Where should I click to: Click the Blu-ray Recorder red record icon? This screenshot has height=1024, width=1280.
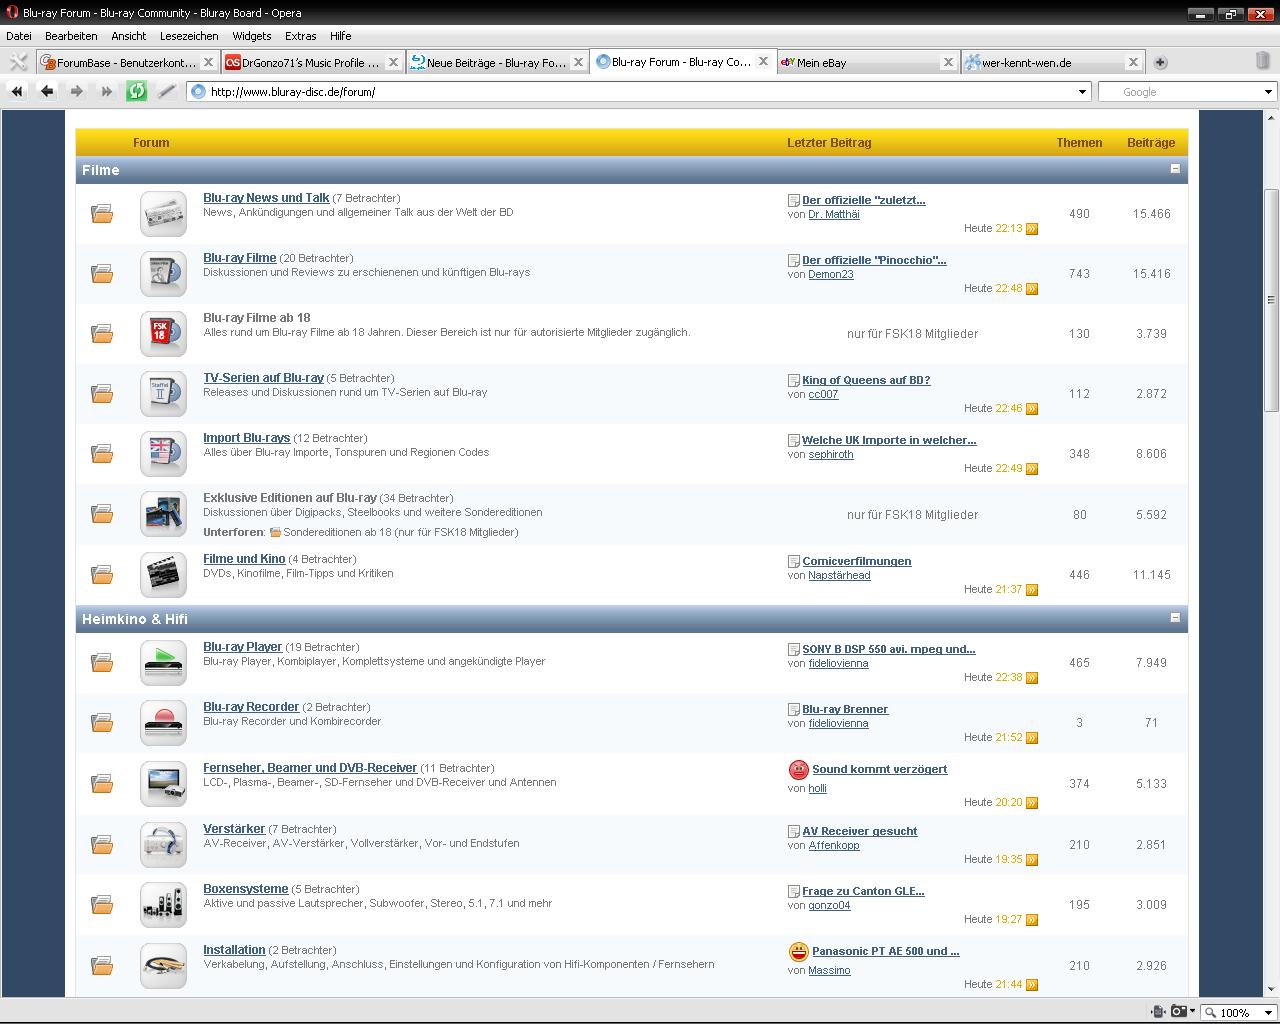tap(163, 723)
